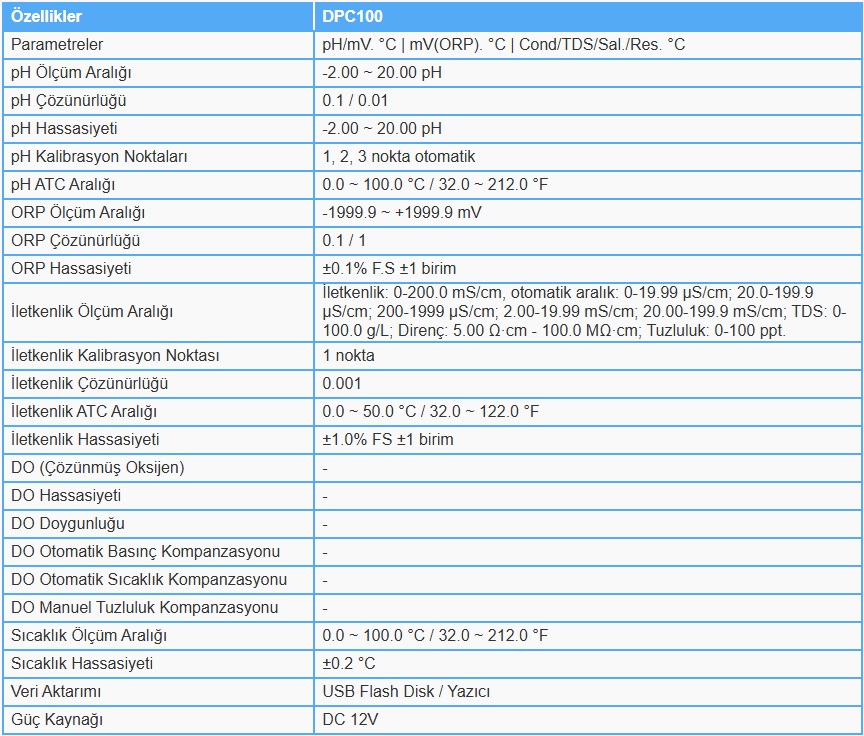Screen dimensions: 864x736
Task: Click the 'Veri Aktarımı' label
Action: 56,691
